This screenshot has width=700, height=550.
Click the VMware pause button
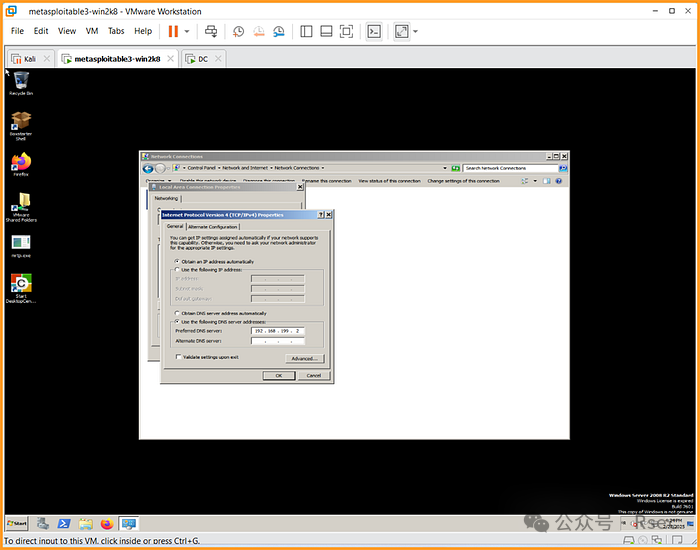click(173, 31)
